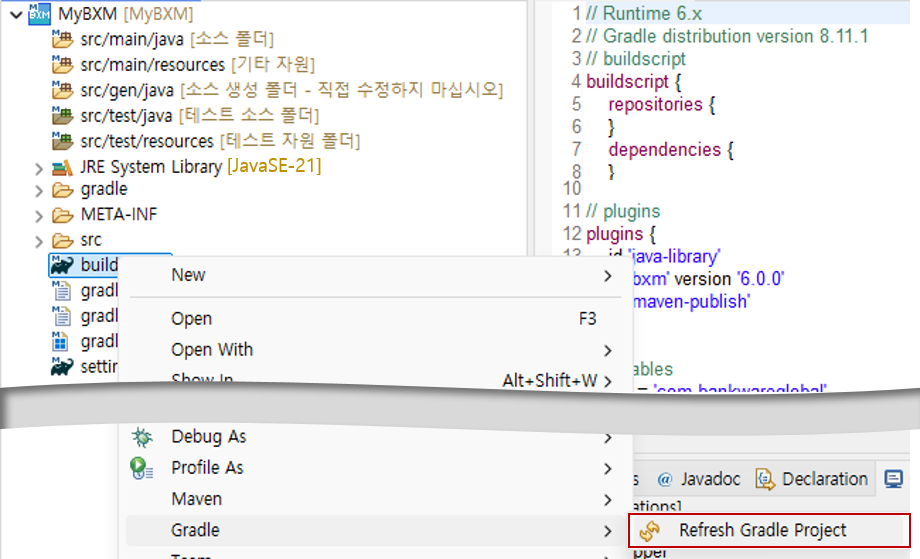The image size is (920, 559).
Task: Click the Gradle submenu arrow
Action: coord(608,531)
